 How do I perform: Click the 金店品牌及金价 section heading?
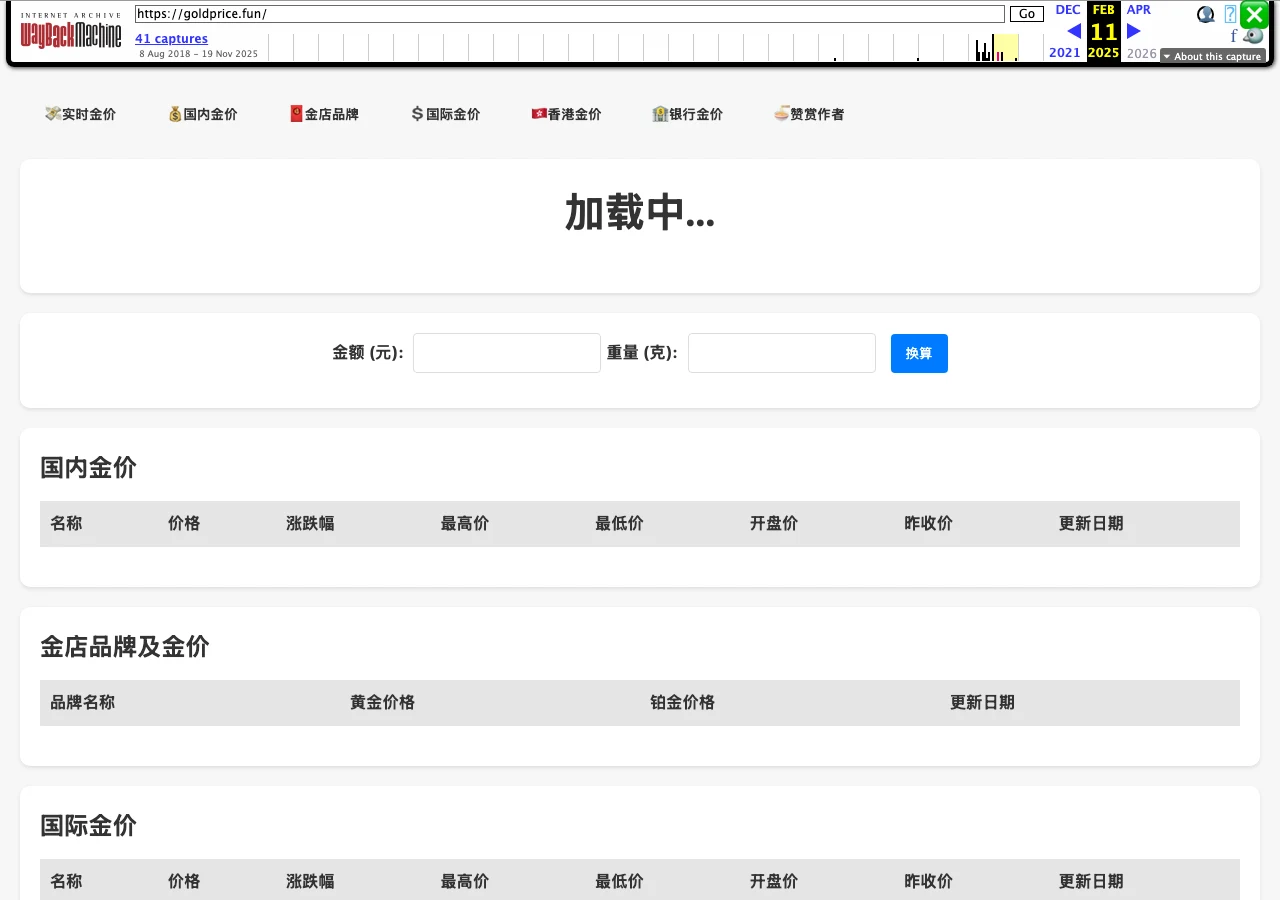(x=125, y=646)
